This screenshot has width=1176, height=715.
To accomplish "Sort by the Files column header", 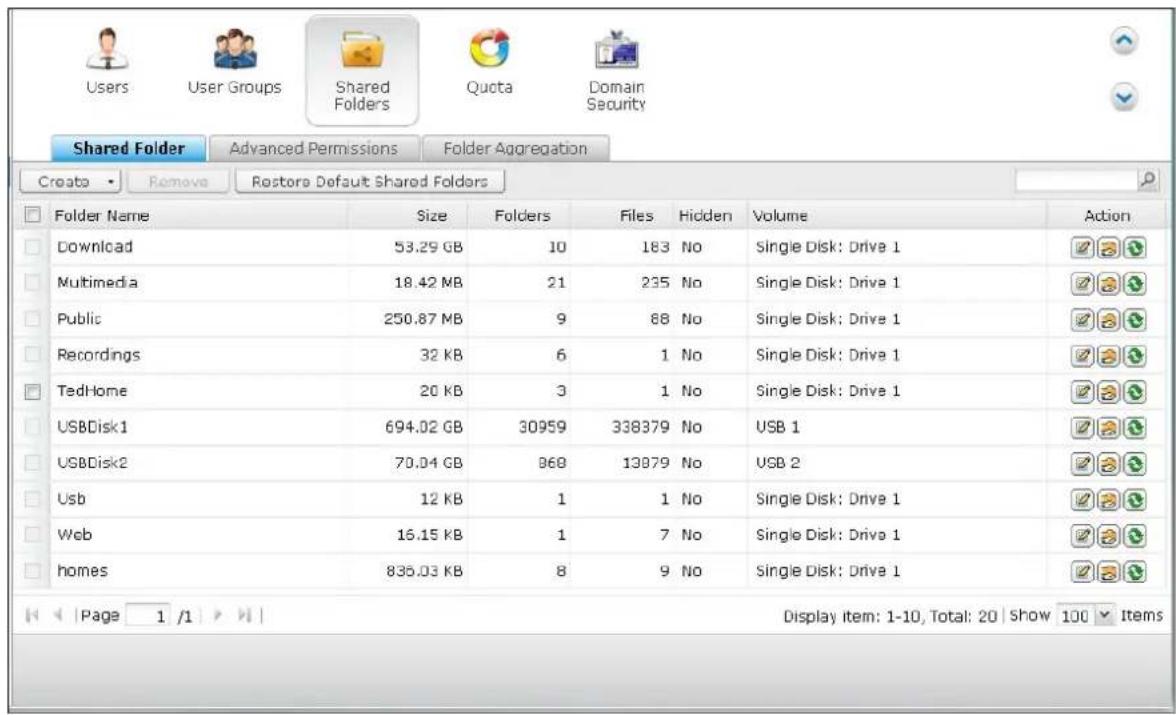I will tap(622, 215).
